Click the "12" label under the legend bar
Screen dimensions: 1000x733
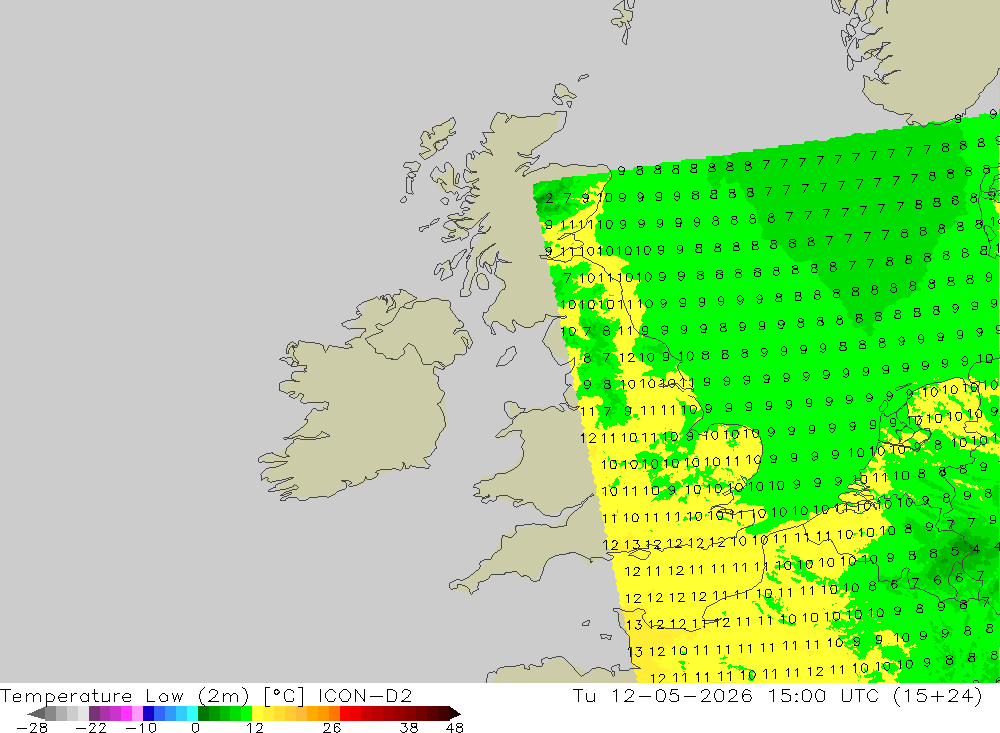click(x=255, y=728)
